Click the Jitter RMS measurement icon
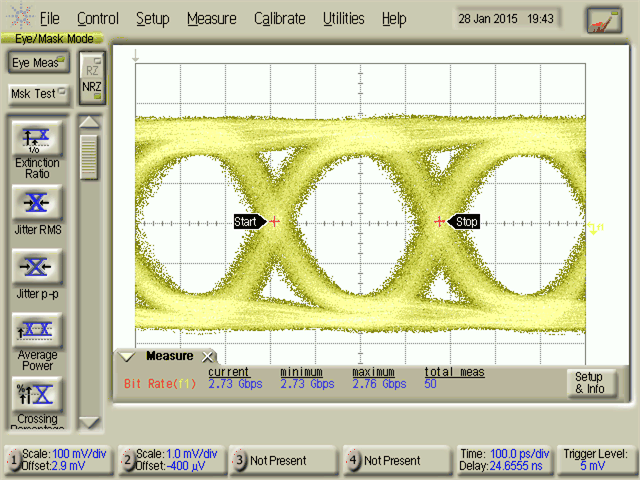The height and width of the screenshot is (480, 640). tap(37, 203)
